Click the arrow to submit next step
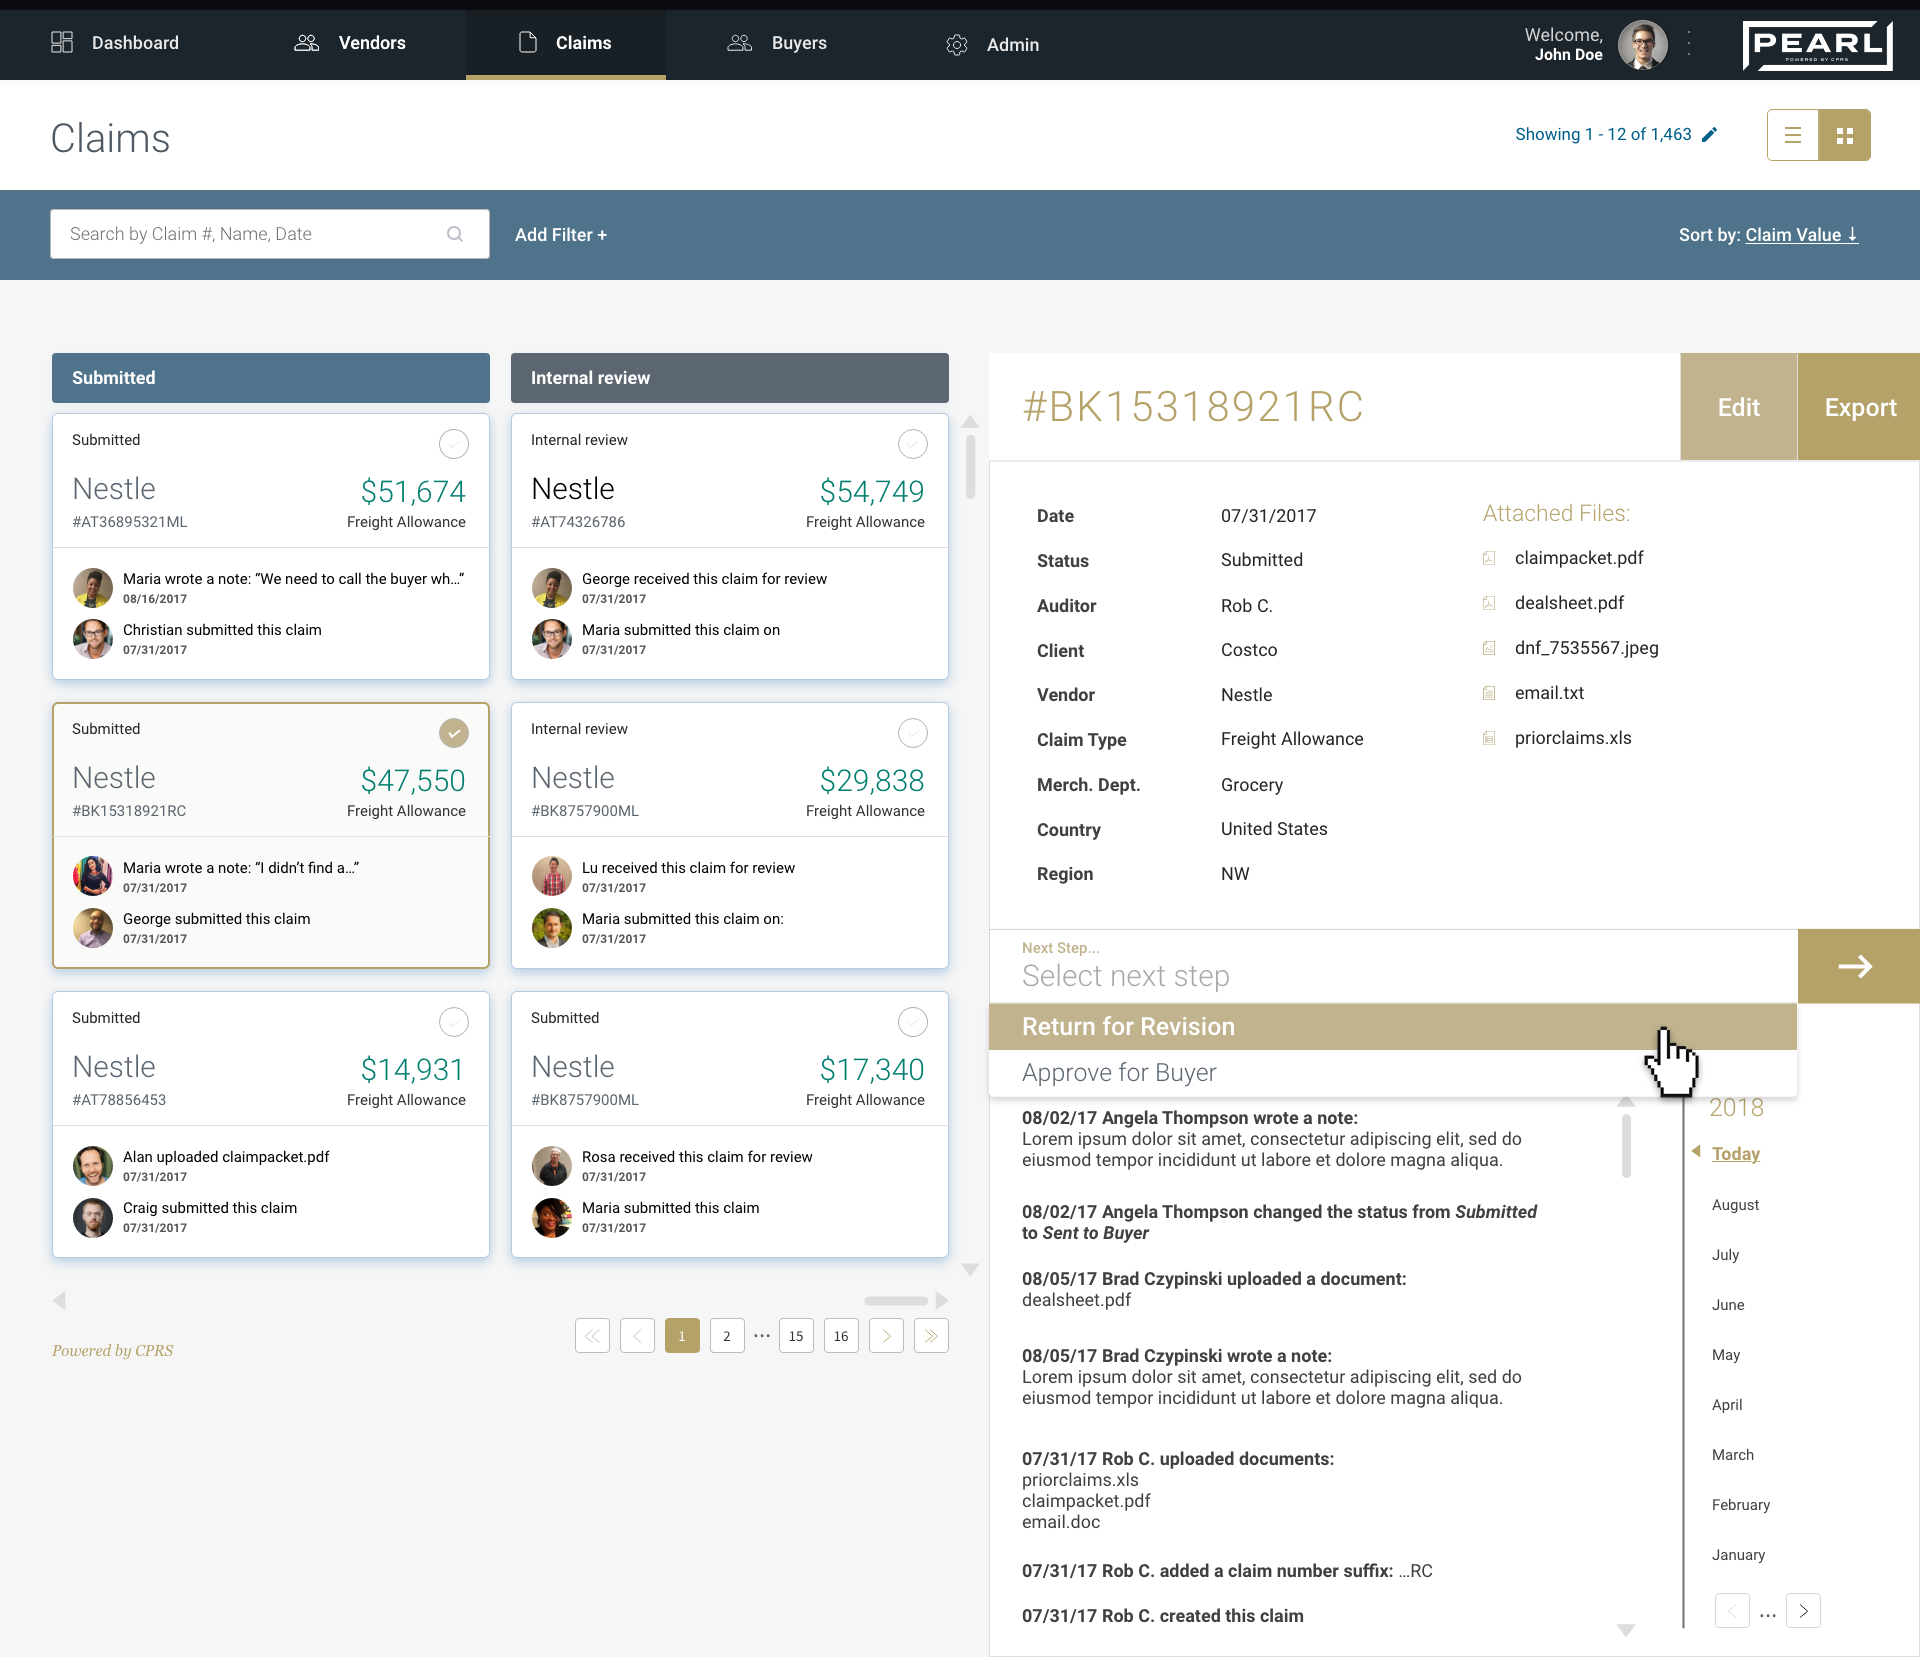The width and height of the screenshot is (1920, 1657). [1856, 966]
